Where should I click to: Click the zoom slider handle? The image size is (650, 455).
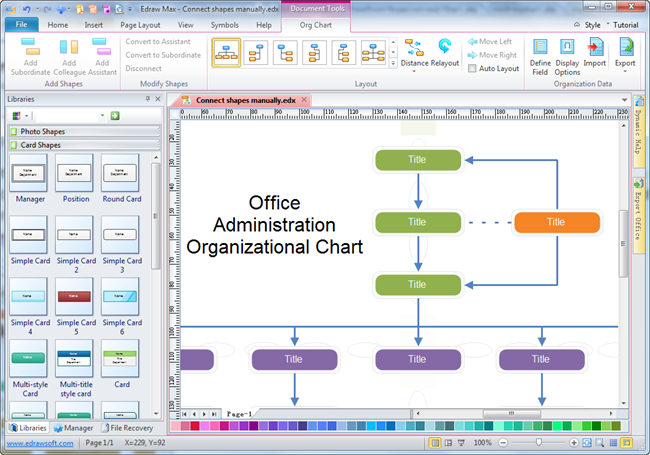[538, 443]
